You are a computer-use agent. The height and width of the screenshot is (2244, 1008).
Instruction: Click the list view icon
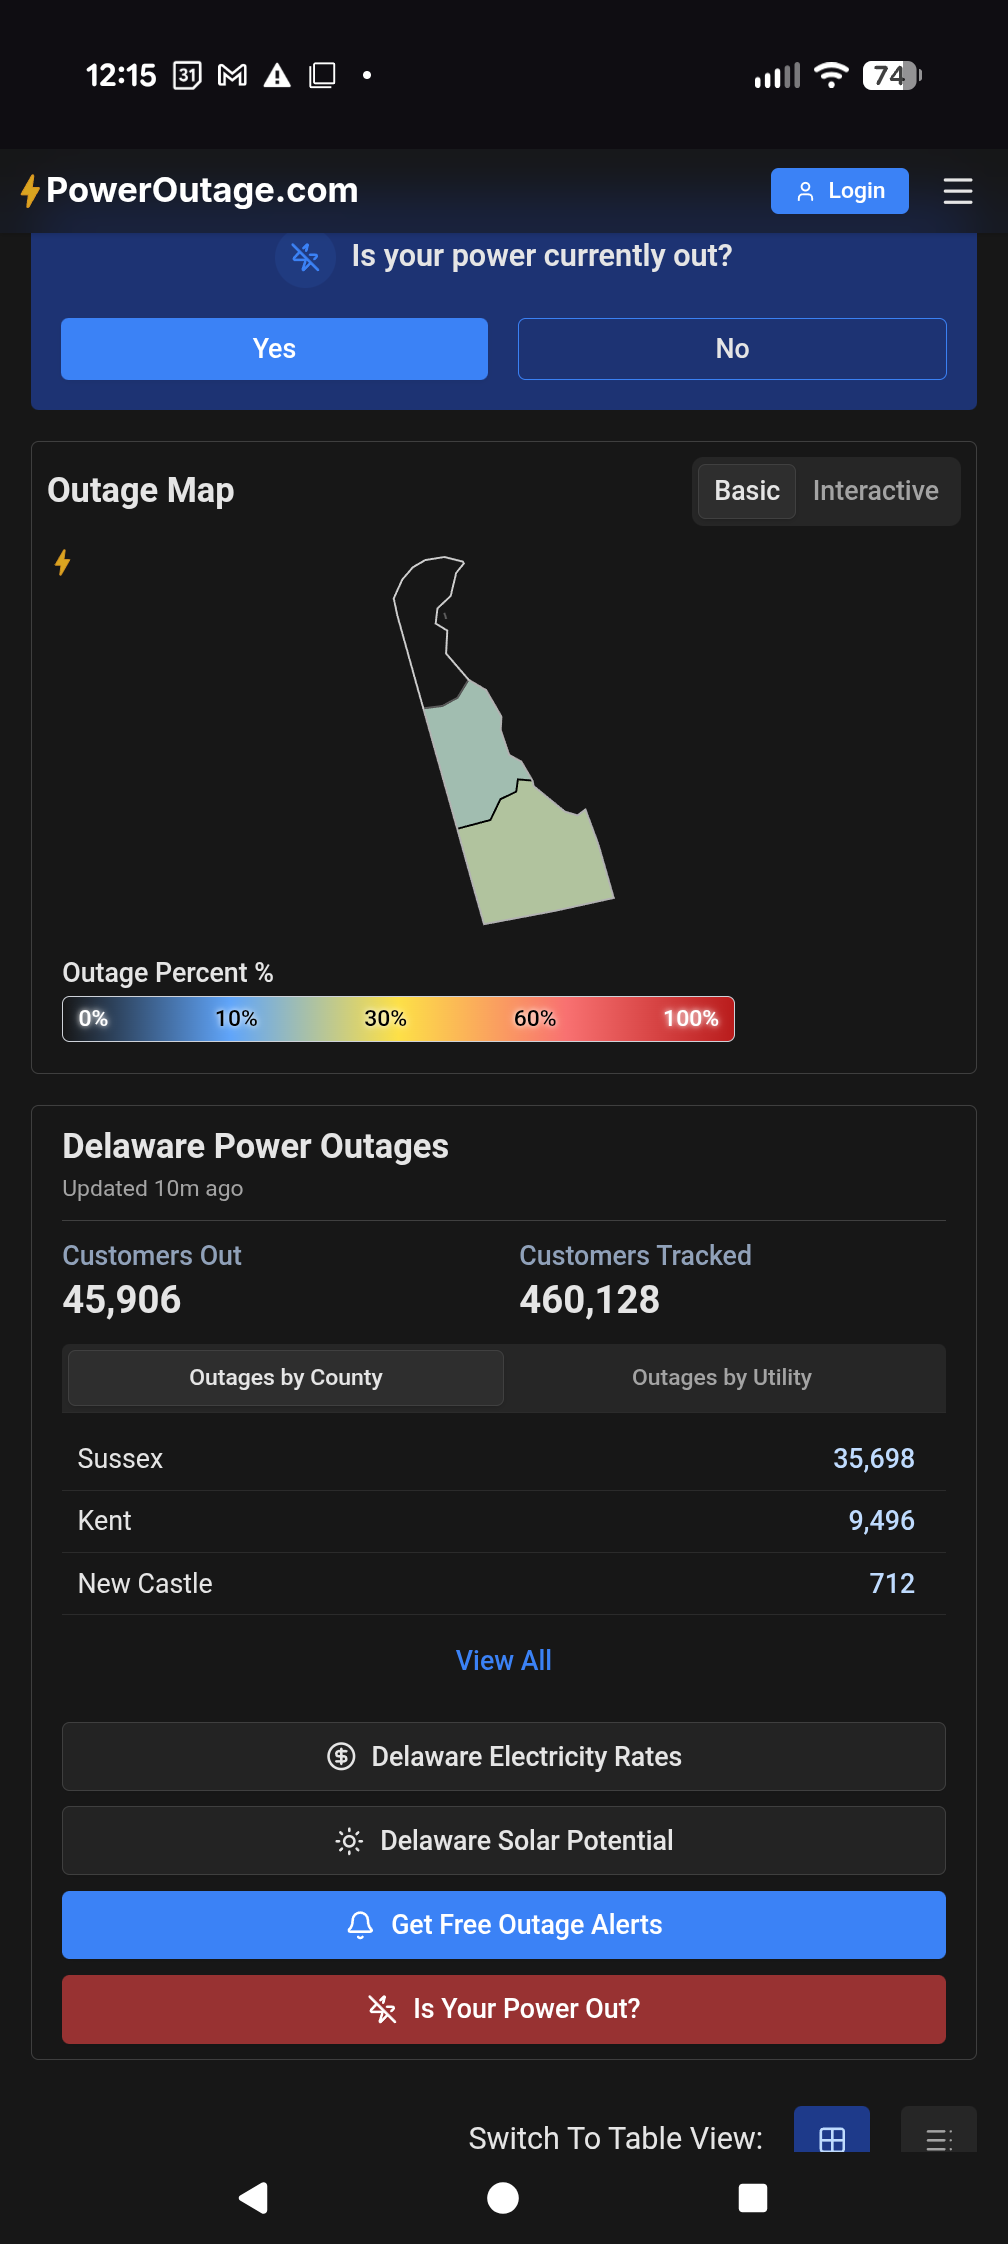[x=937, y=2136]
